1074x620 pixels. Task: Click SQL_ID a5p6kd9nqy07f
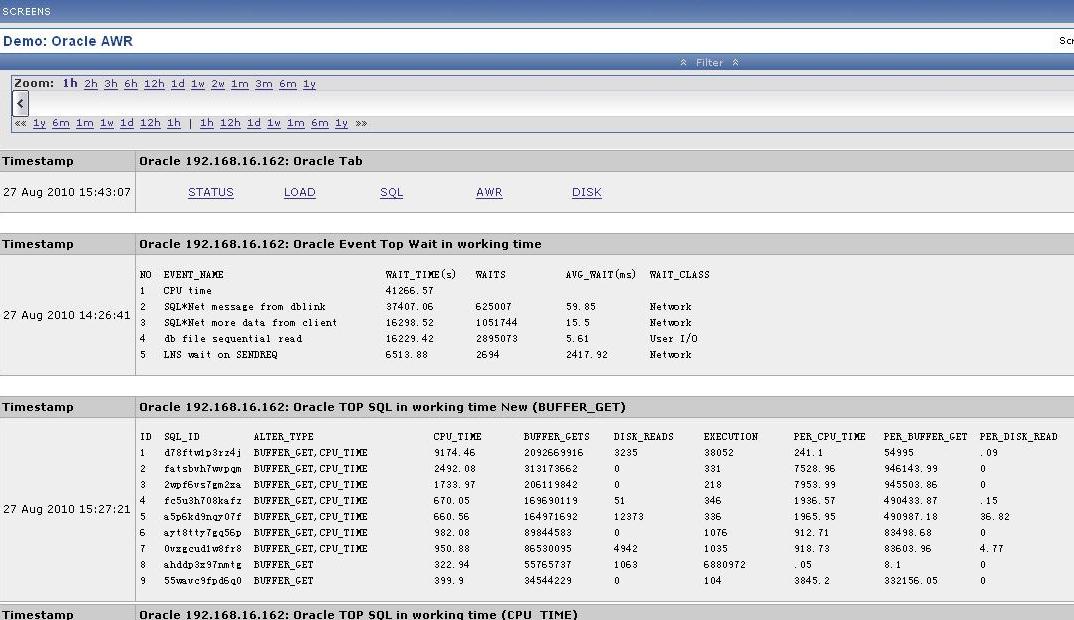click(x=203, y=517)
